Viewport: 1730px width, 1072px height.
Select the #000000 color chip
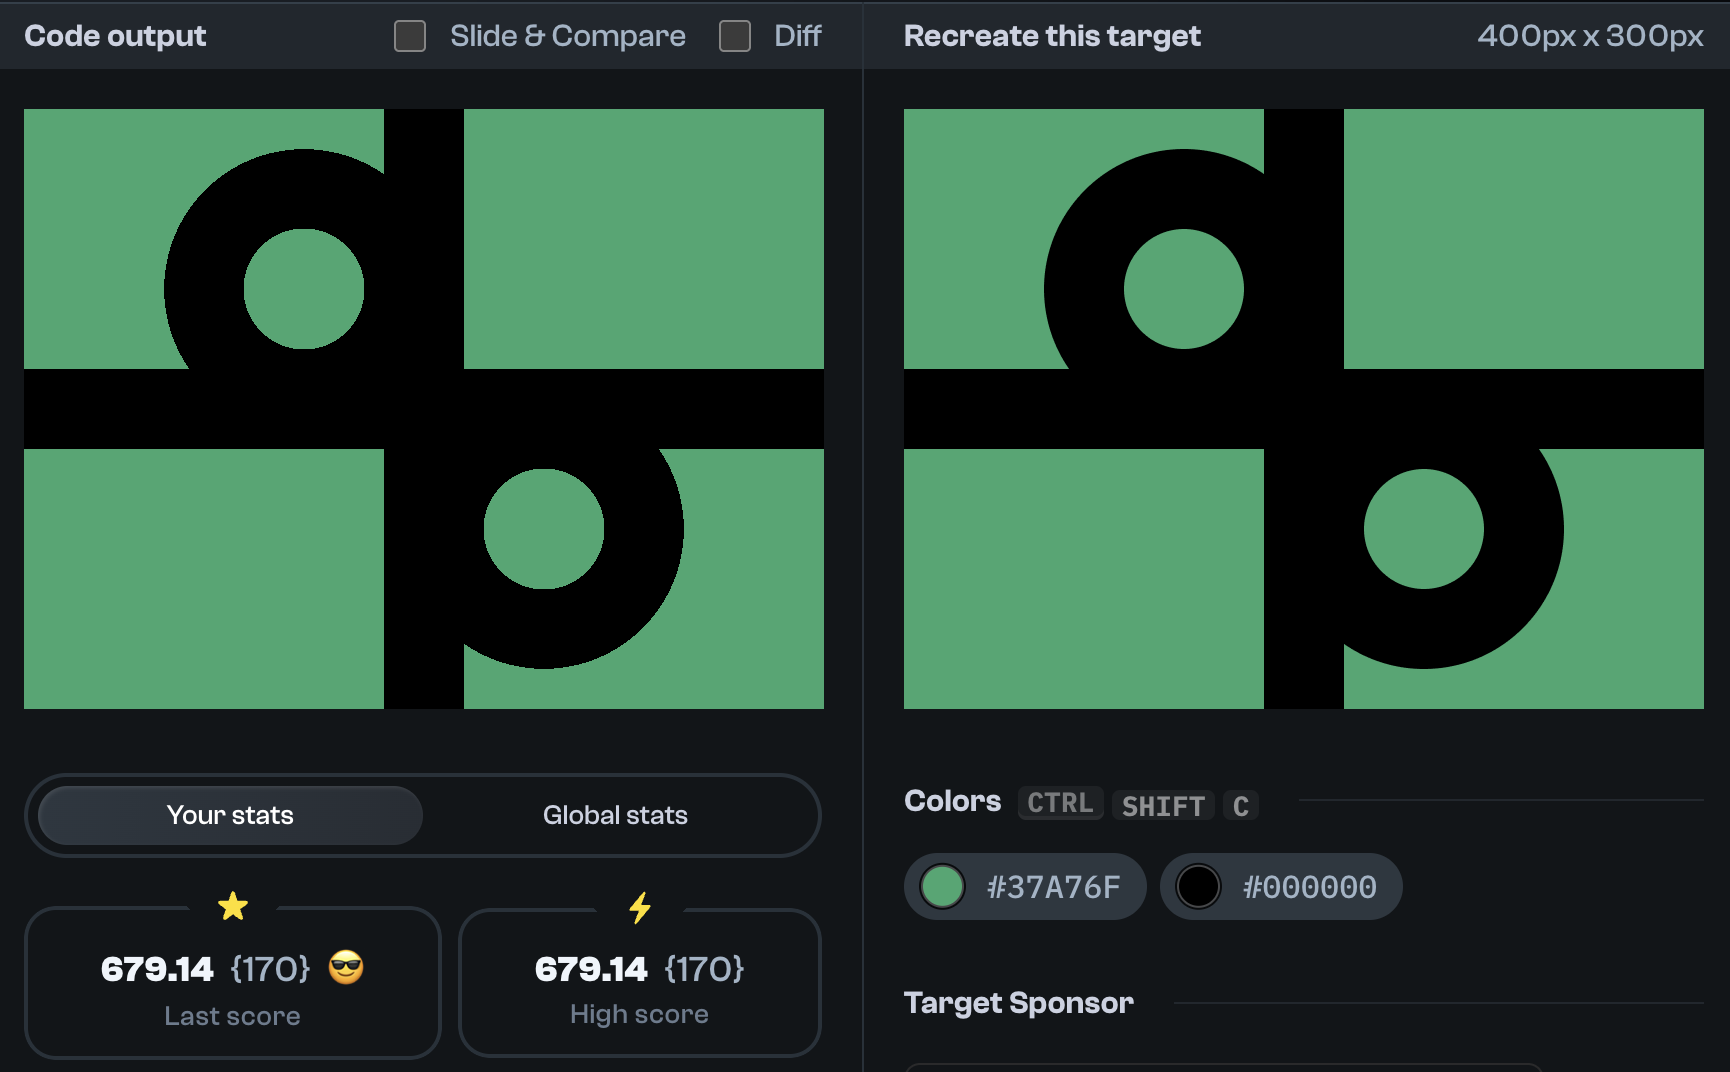pos(1281,886)
